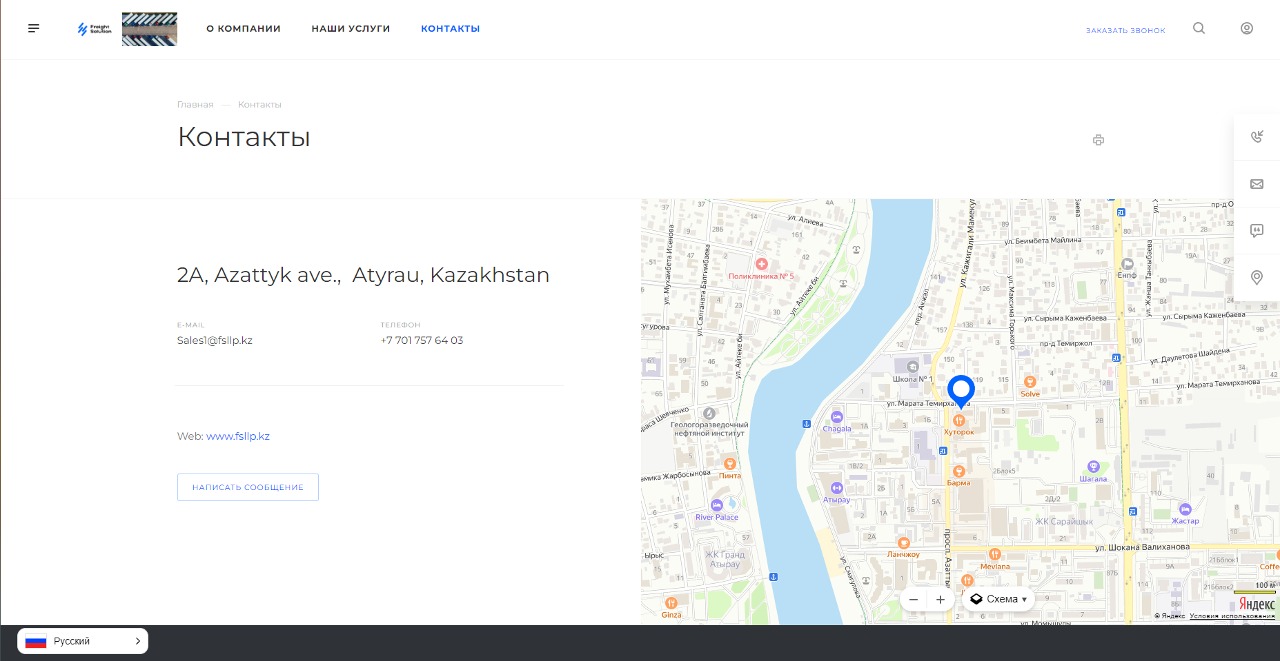Open site search magnifier icon

click(x=1199, y=28)
